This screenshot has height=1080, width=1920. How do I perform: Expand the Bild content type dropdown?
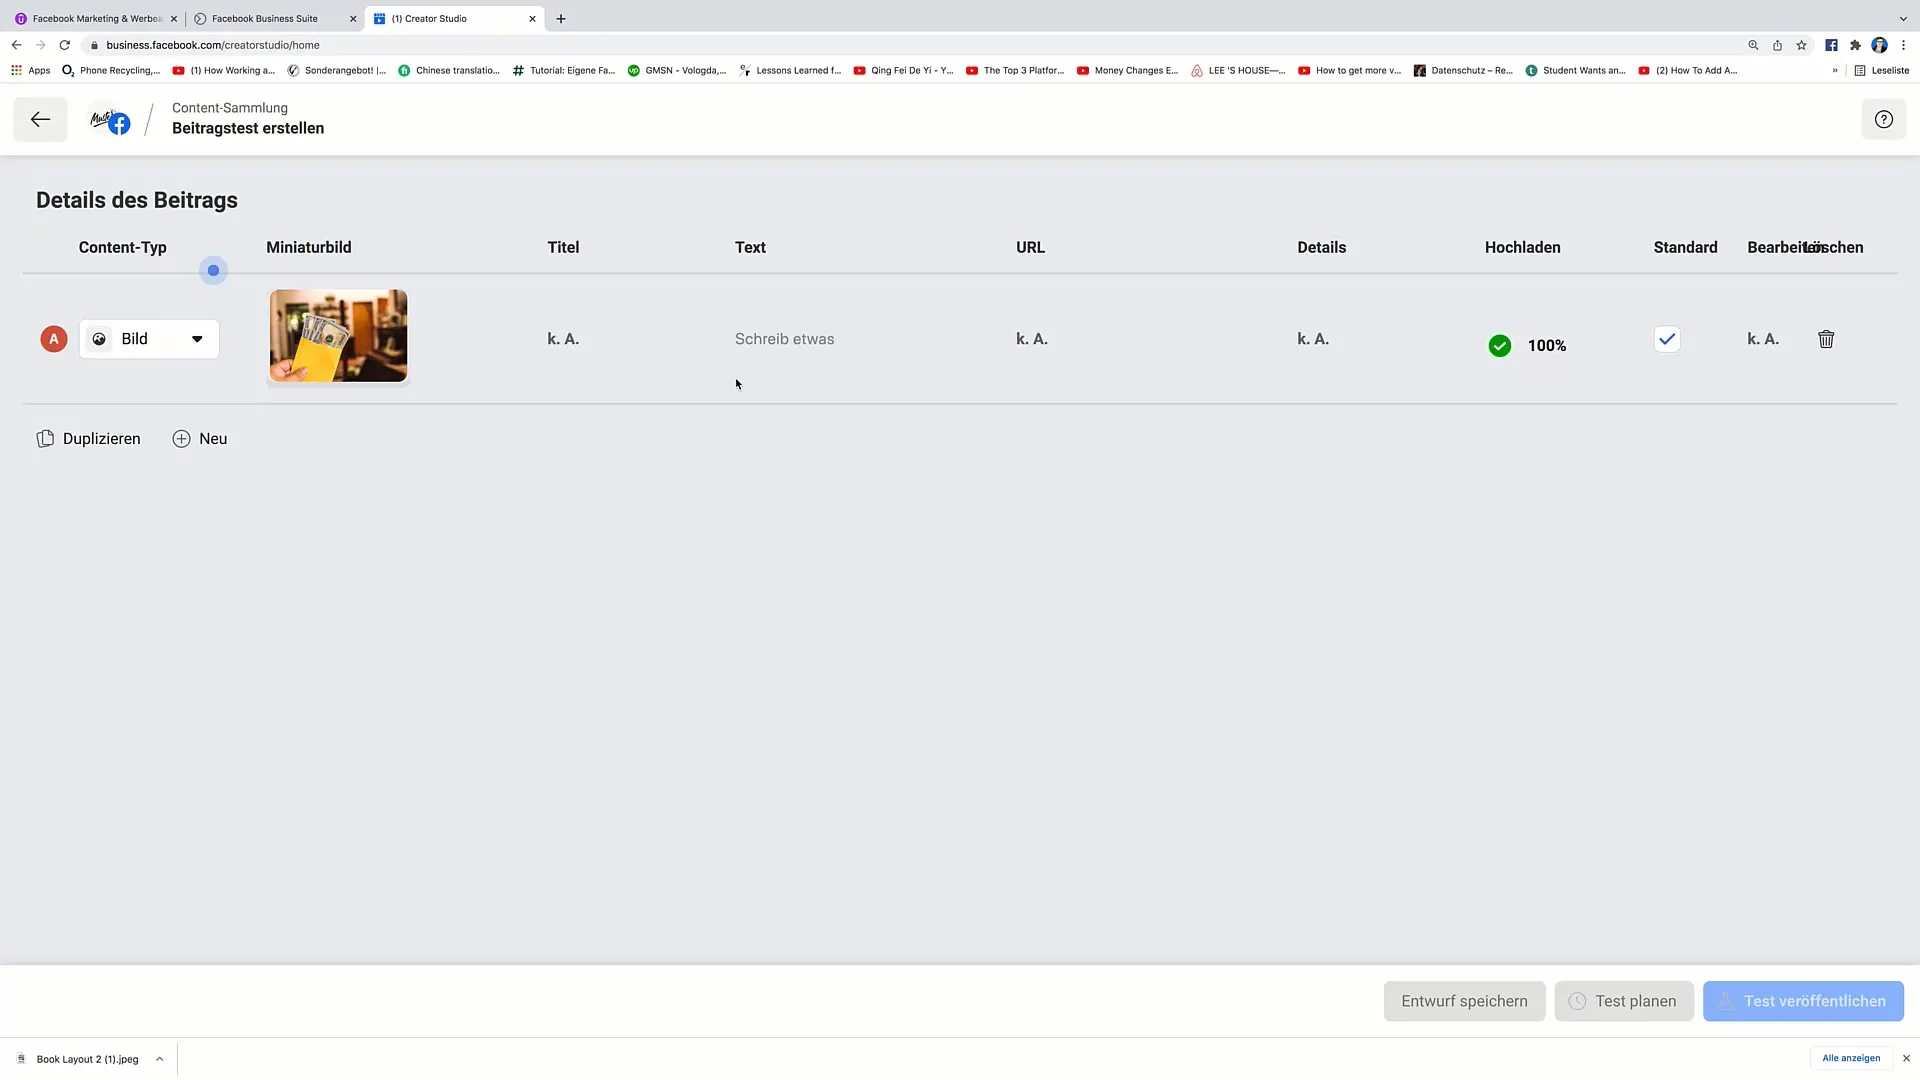coord(195,339)
